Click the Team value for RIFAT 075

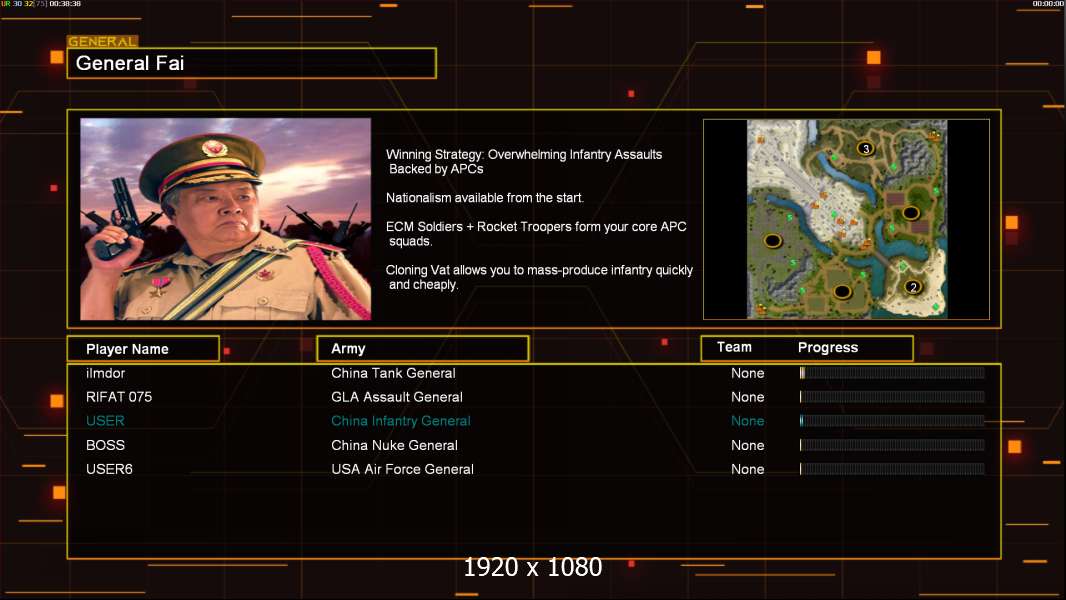pyautogui.click(x=748, y=397)
